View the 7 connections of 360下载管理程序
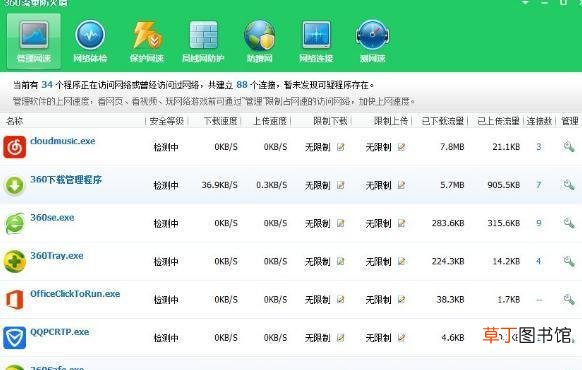The width and height of the screenshot is (582, 370). pyautogui.click(x=539, y=185)
